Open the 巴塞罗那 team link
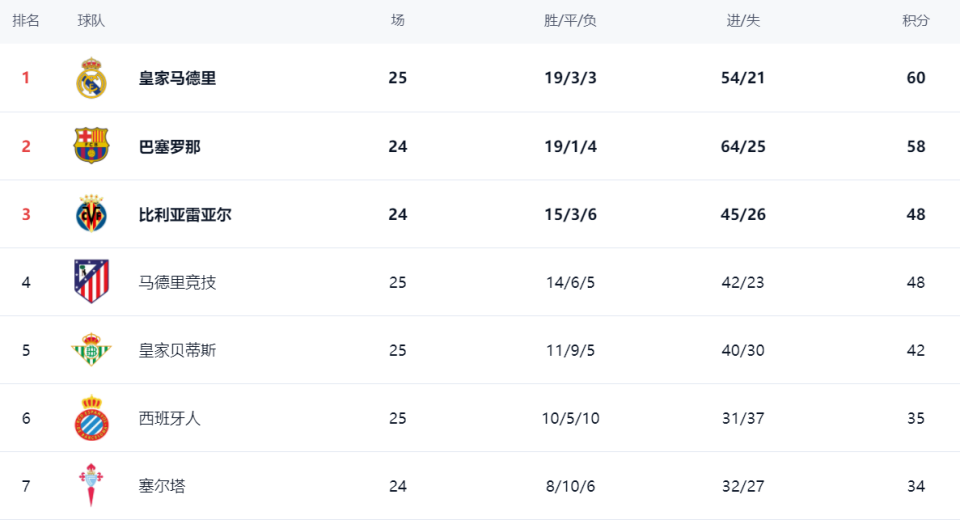Image resolution: width=960 pixels, height=520 pixels. [169, 146]
